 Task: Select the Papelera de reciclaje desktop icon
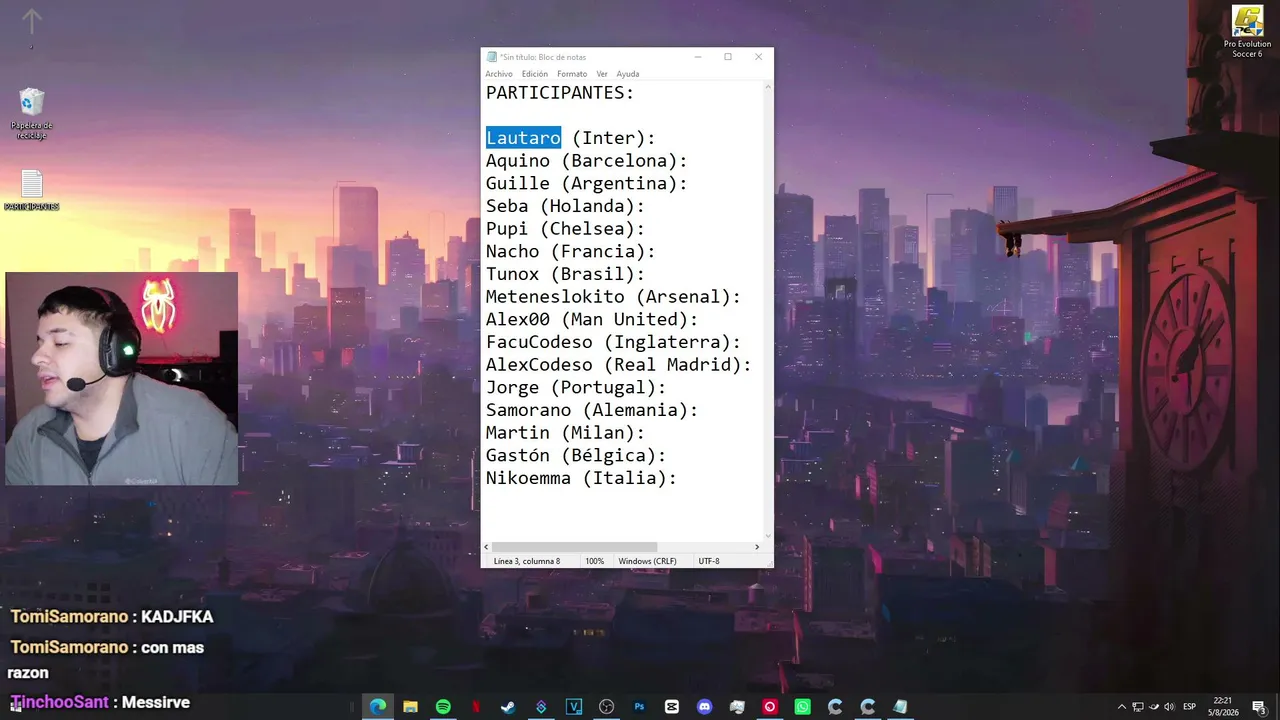tap(32, 113)
